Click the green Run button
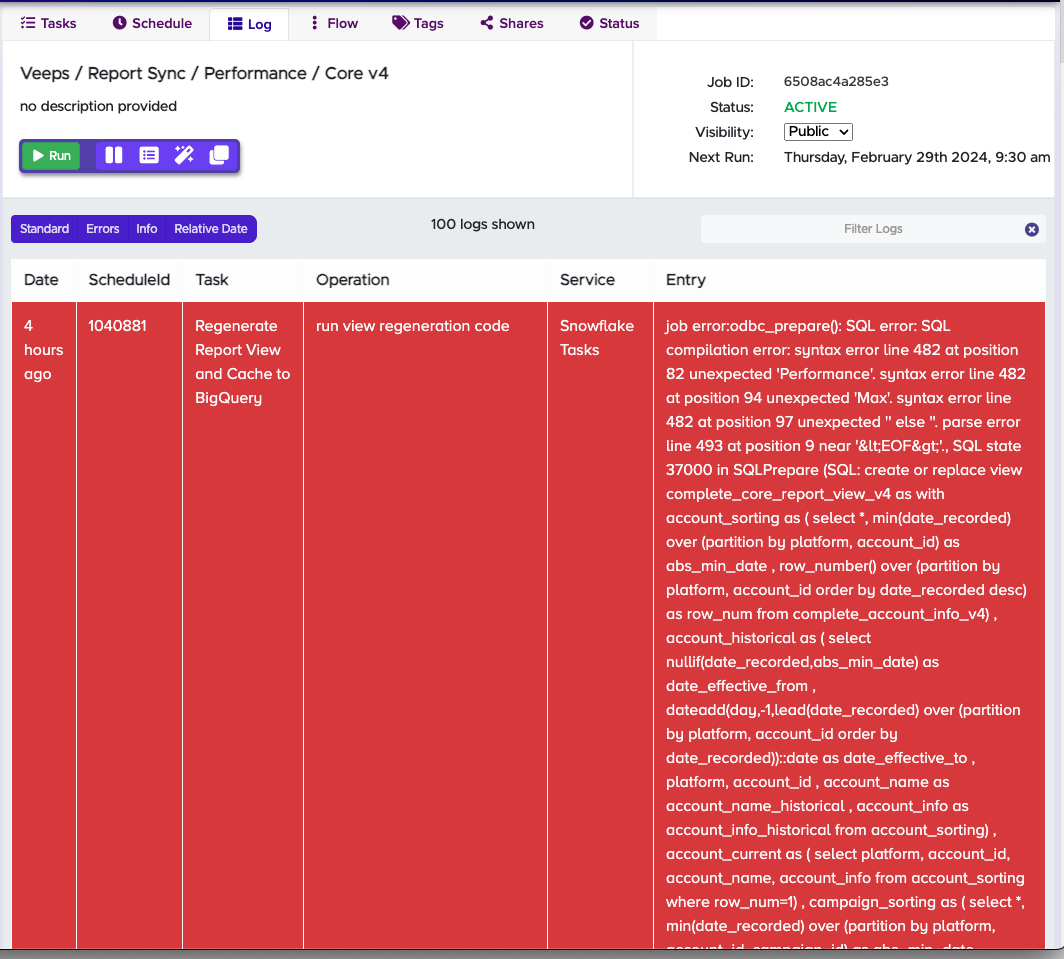Image resolution: width=1064 pixels, height=959 pixels. coord(52,155)
